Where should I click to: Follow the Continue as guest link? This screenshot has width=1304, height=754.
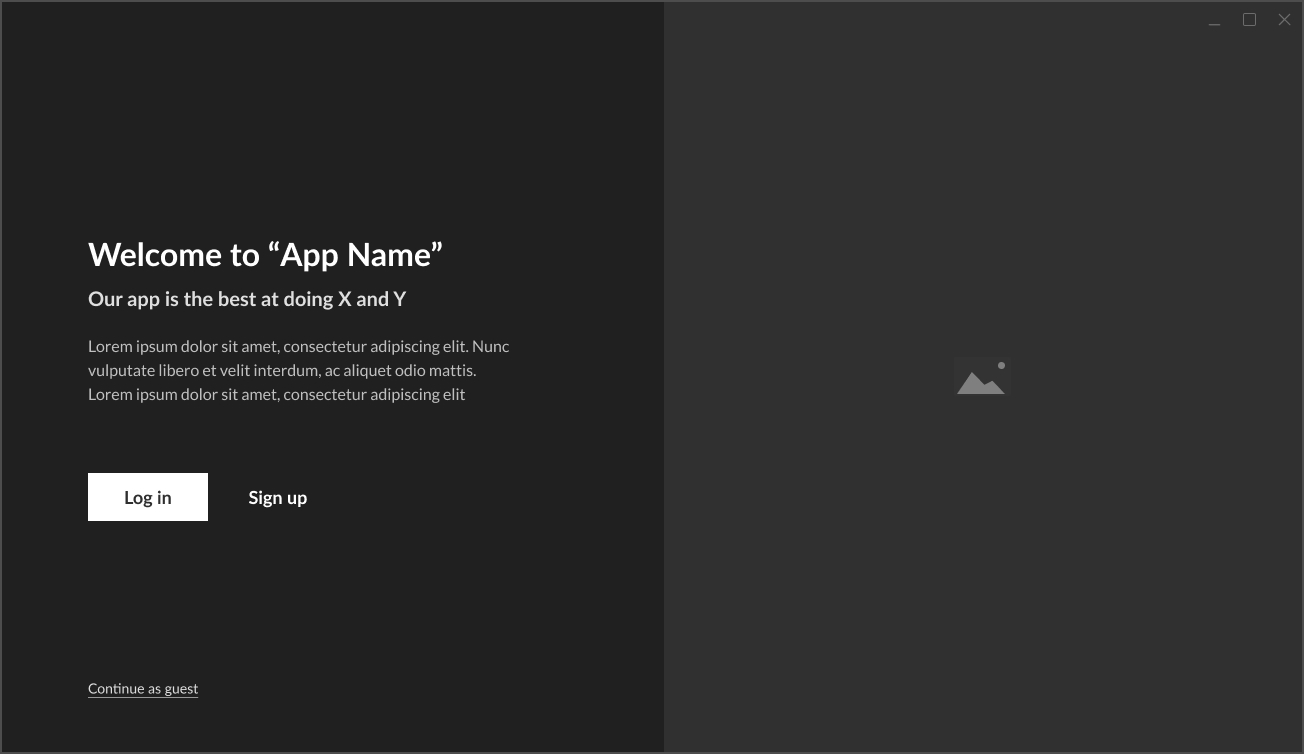143,688
